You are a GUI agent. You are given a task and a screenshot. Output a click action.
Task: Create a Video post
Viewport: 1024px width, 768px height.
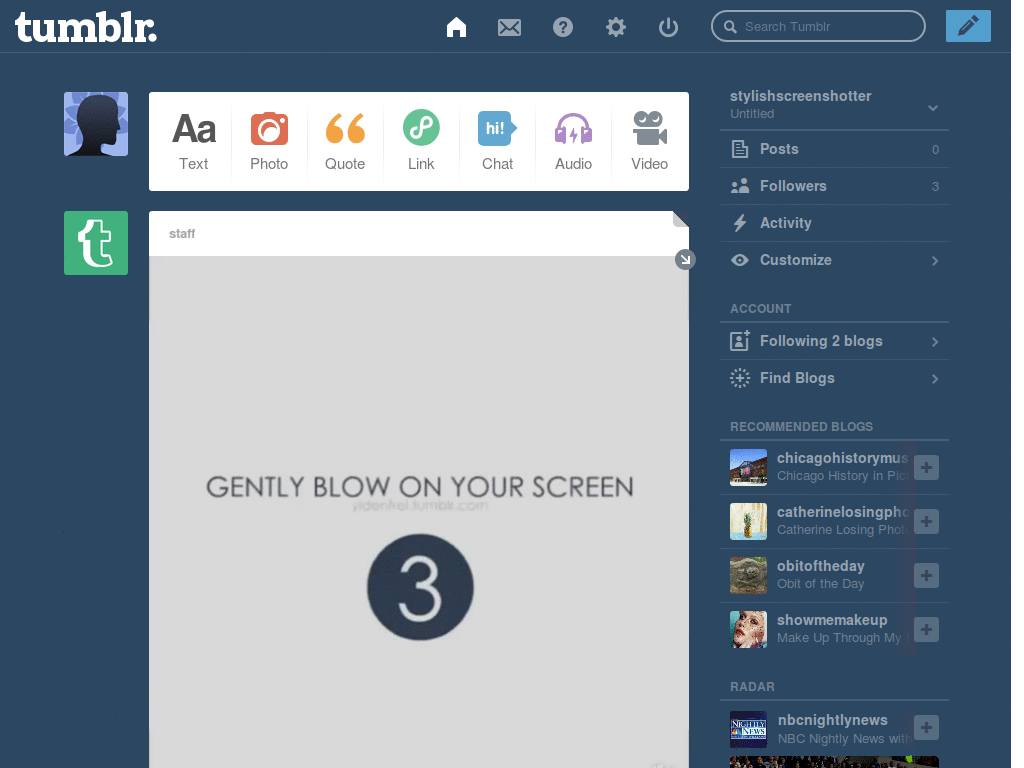click(649, 141)
